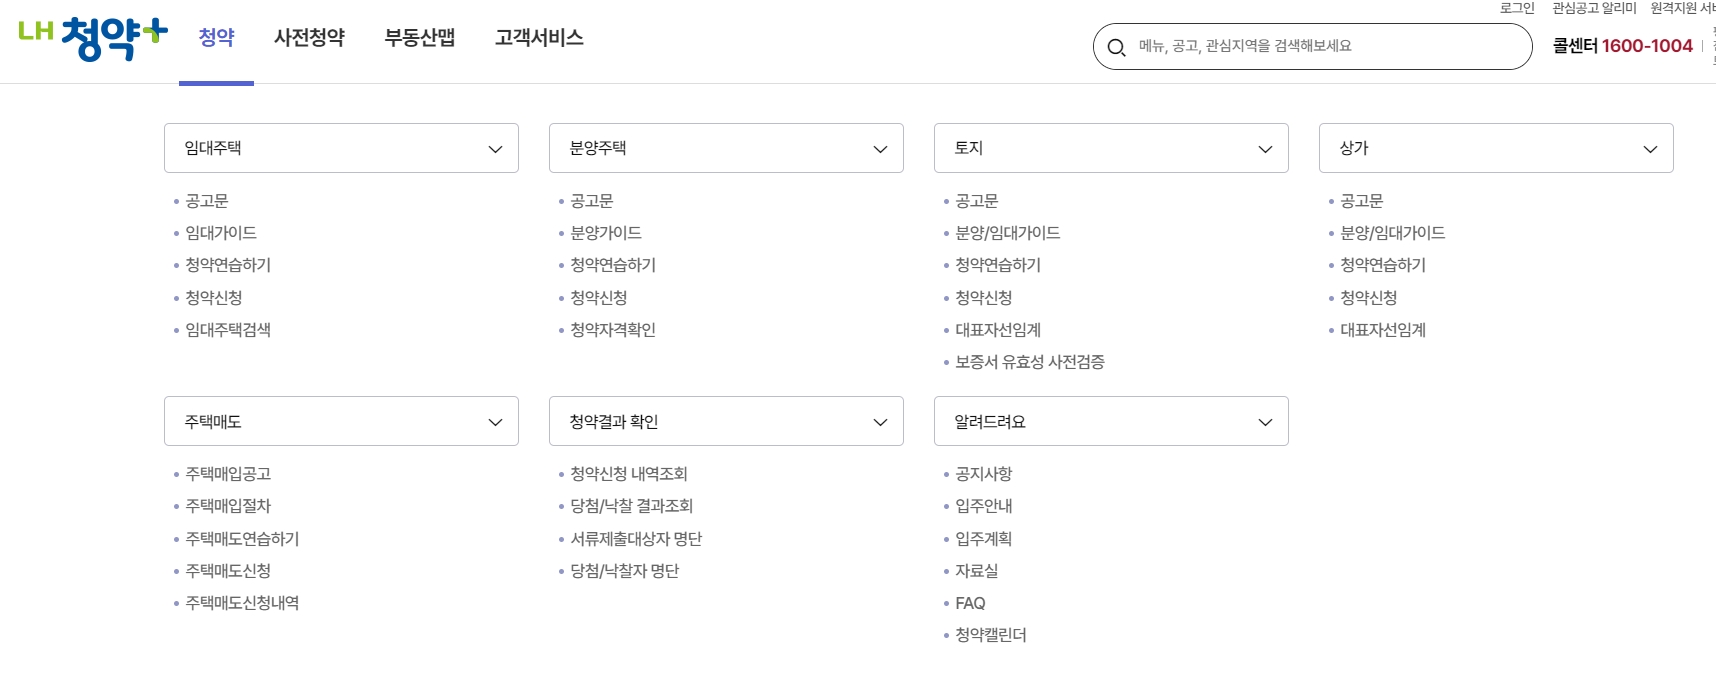Switch to the 사전청약 tab

(309, 37)
